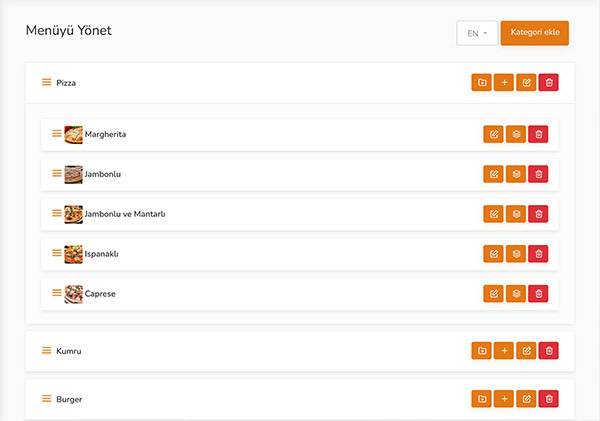
Task: Expand the Kumru category
Action: [x=68, y=351]
